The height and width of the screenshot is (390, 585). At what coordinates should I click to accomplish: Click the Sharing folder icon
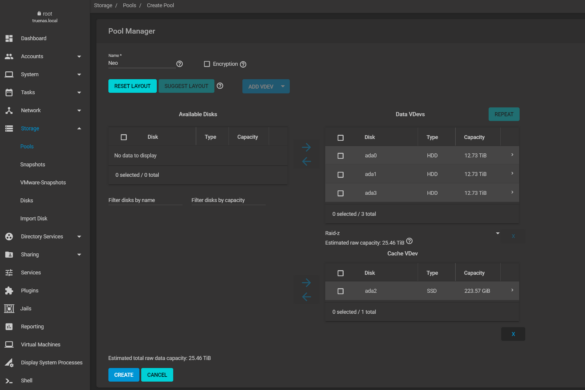pyautogui.click(x=9, y=255)
